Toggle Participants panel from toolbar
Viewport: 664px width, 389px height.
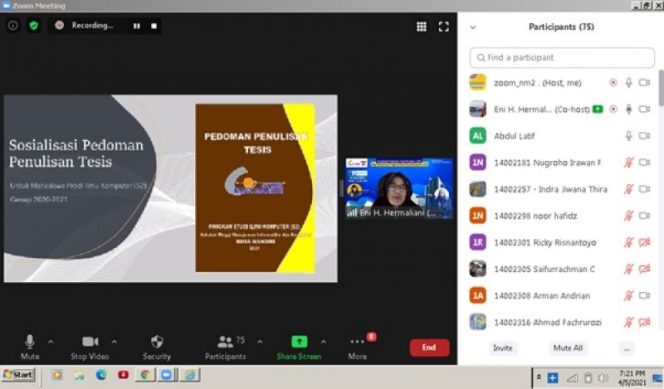coord(225,348)
